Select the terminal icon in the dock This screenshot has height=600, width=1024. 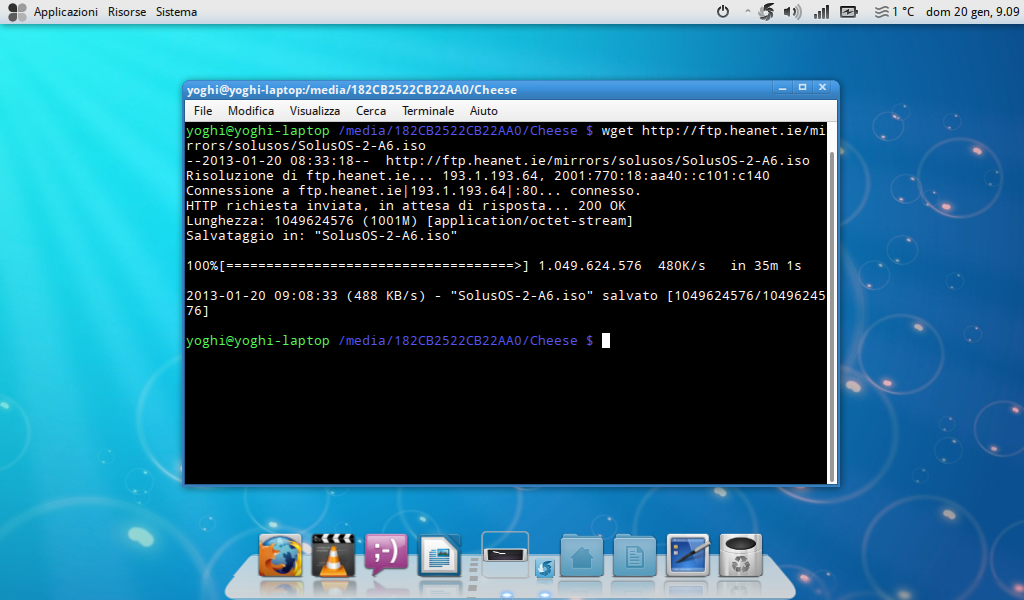click(x=505, y=554)
